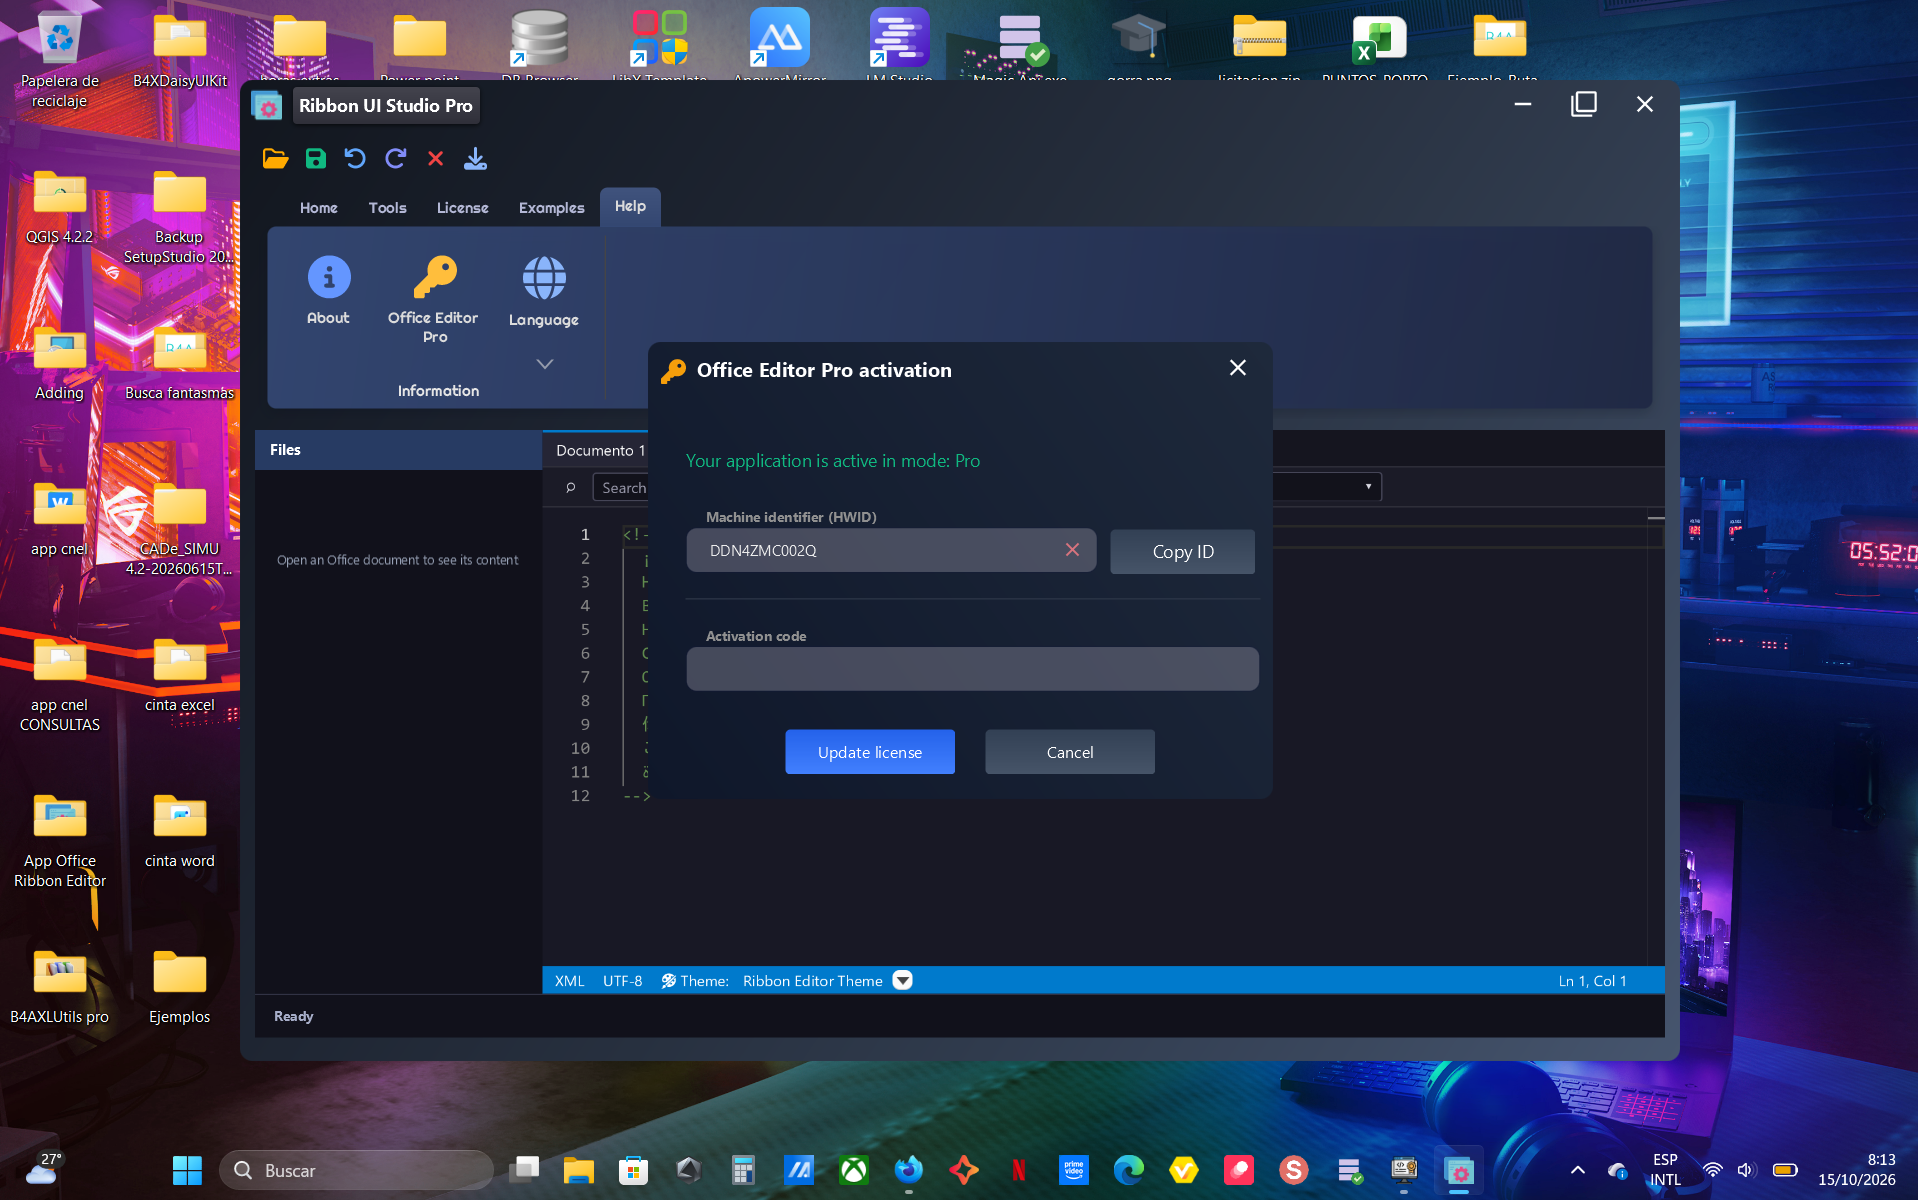
Task: Open file using the folder toolbar icon
Action: [275, 158]
